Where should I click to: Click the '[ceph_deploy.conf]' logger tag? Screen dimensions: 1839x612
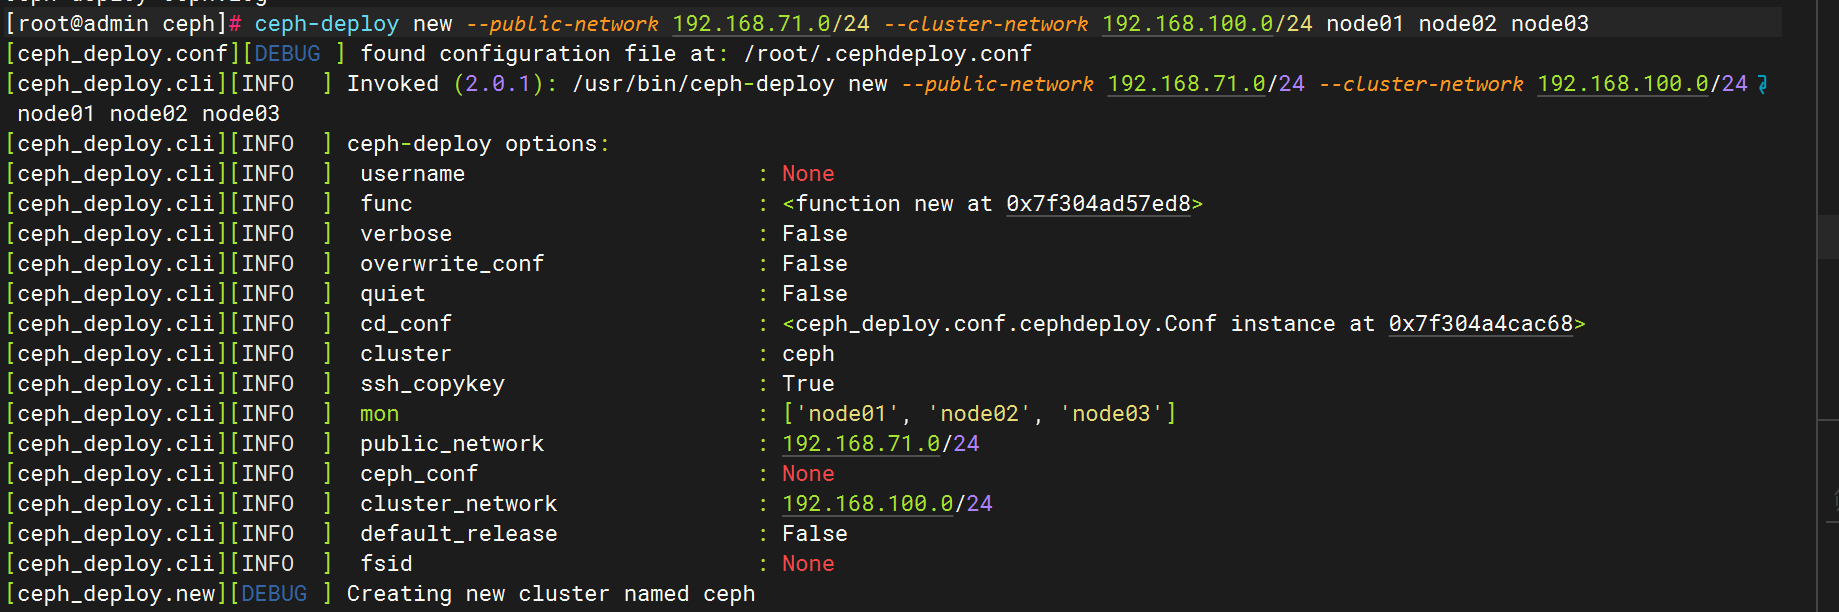point(123,54)
